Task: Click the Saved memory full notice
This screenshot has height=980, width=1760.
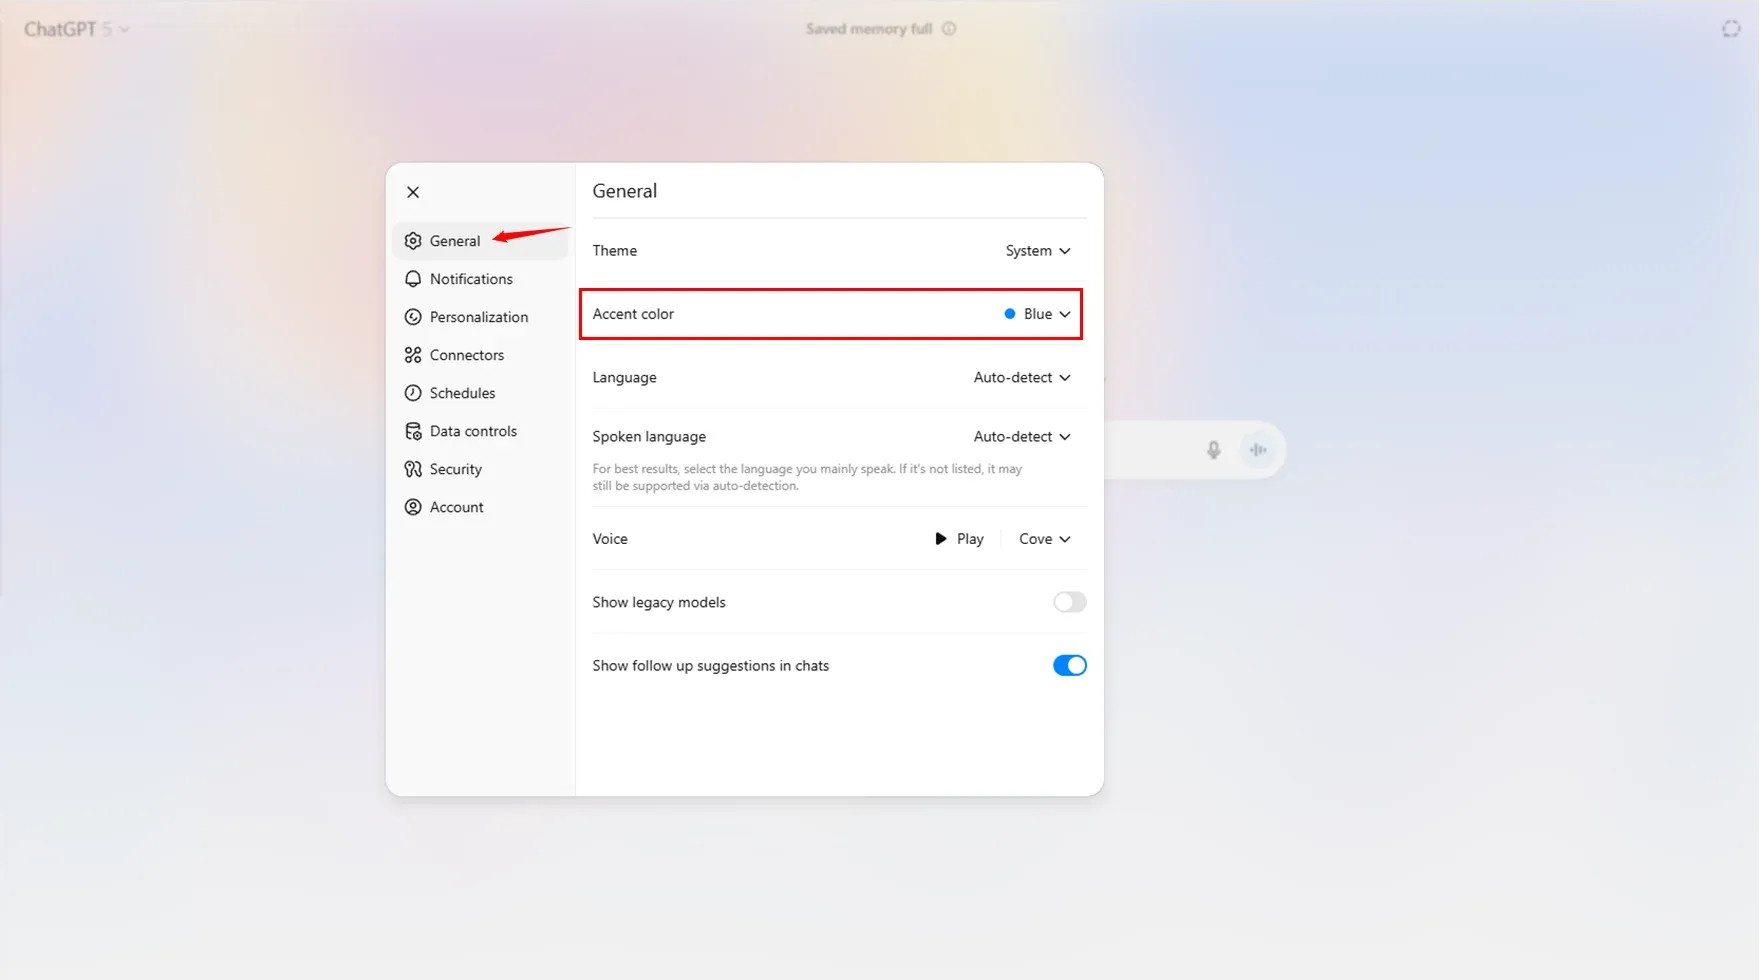Action: pos(869,29)
